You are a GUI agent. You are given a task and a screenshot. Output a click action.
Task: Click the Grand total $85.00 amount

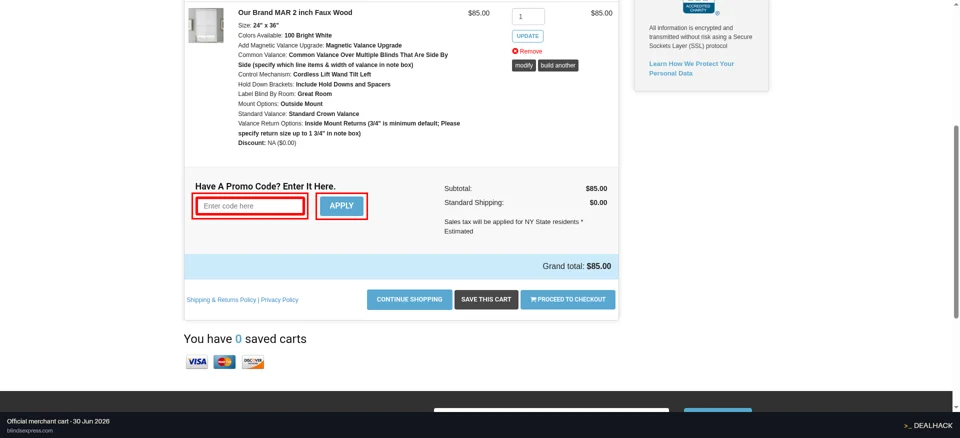click(599, 266)
